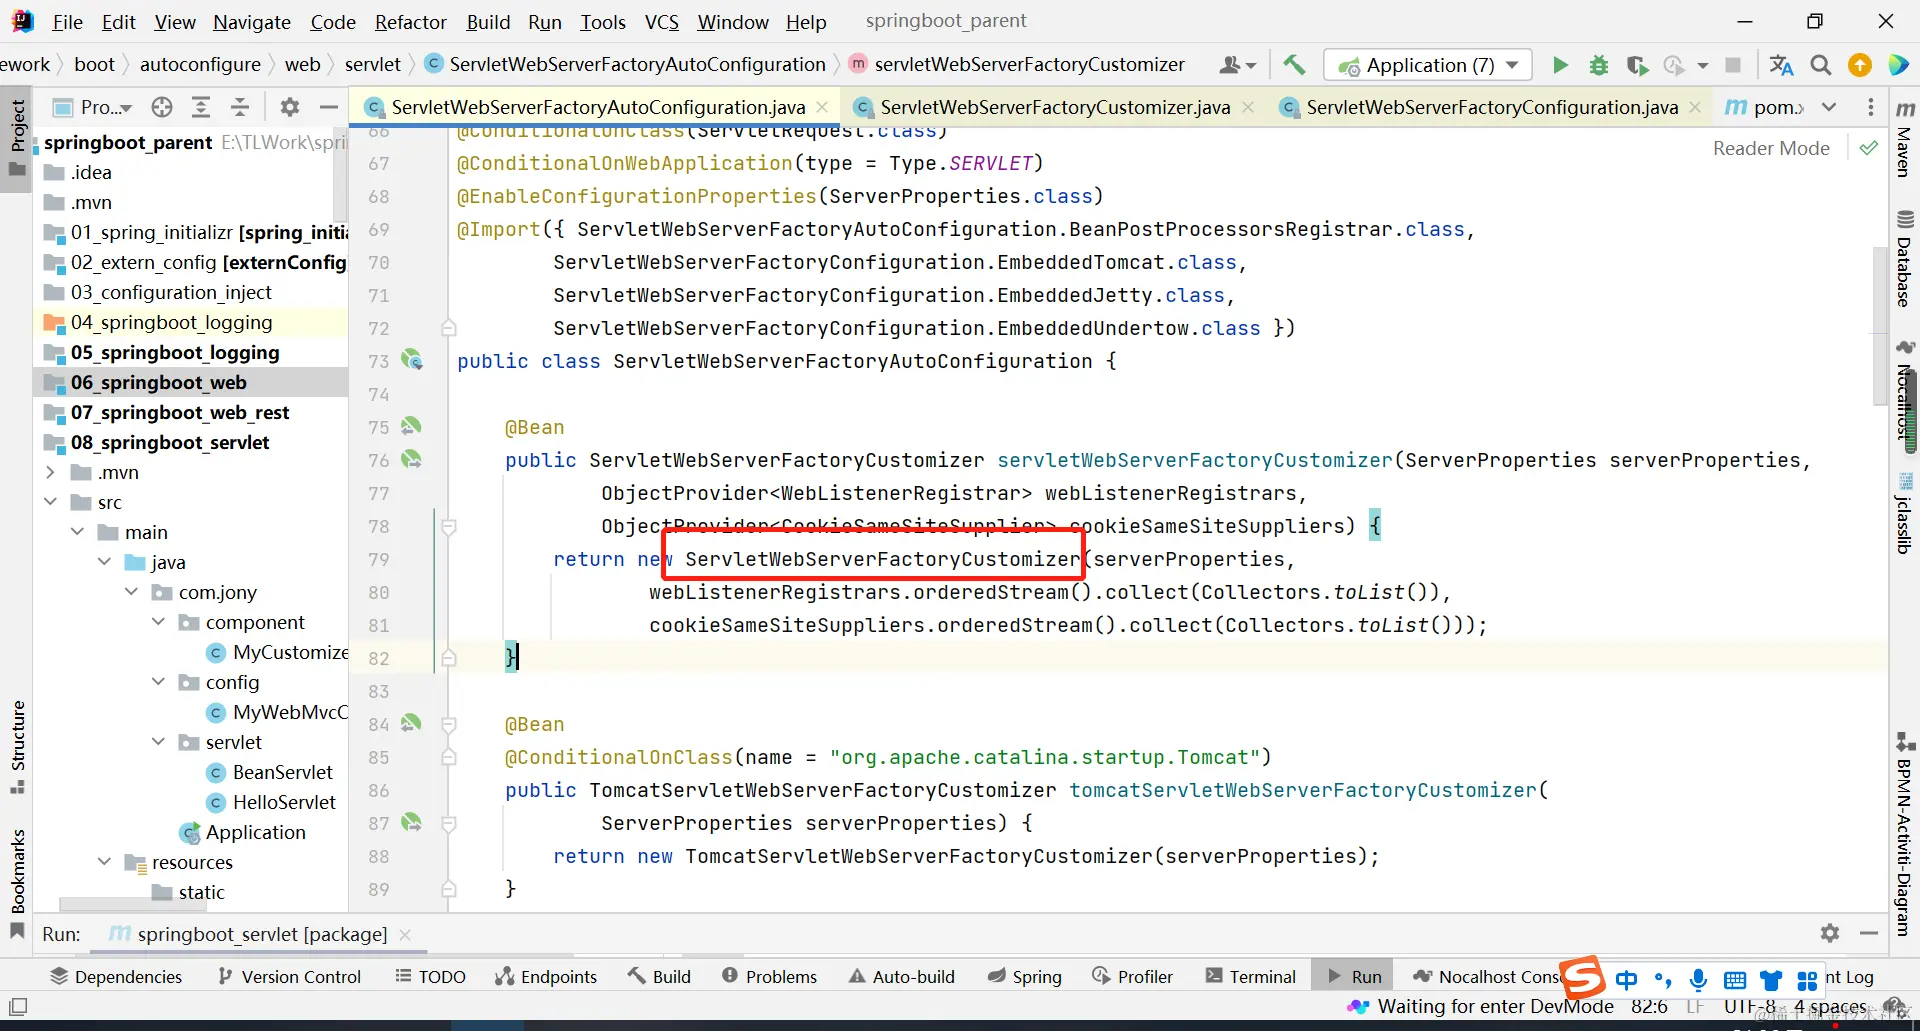Image resolution: width=1920 pixels, height=1031 pixels.
Task: Click the orange update arrow icon
Action: pyautogui.click(x=1860, y=65)
